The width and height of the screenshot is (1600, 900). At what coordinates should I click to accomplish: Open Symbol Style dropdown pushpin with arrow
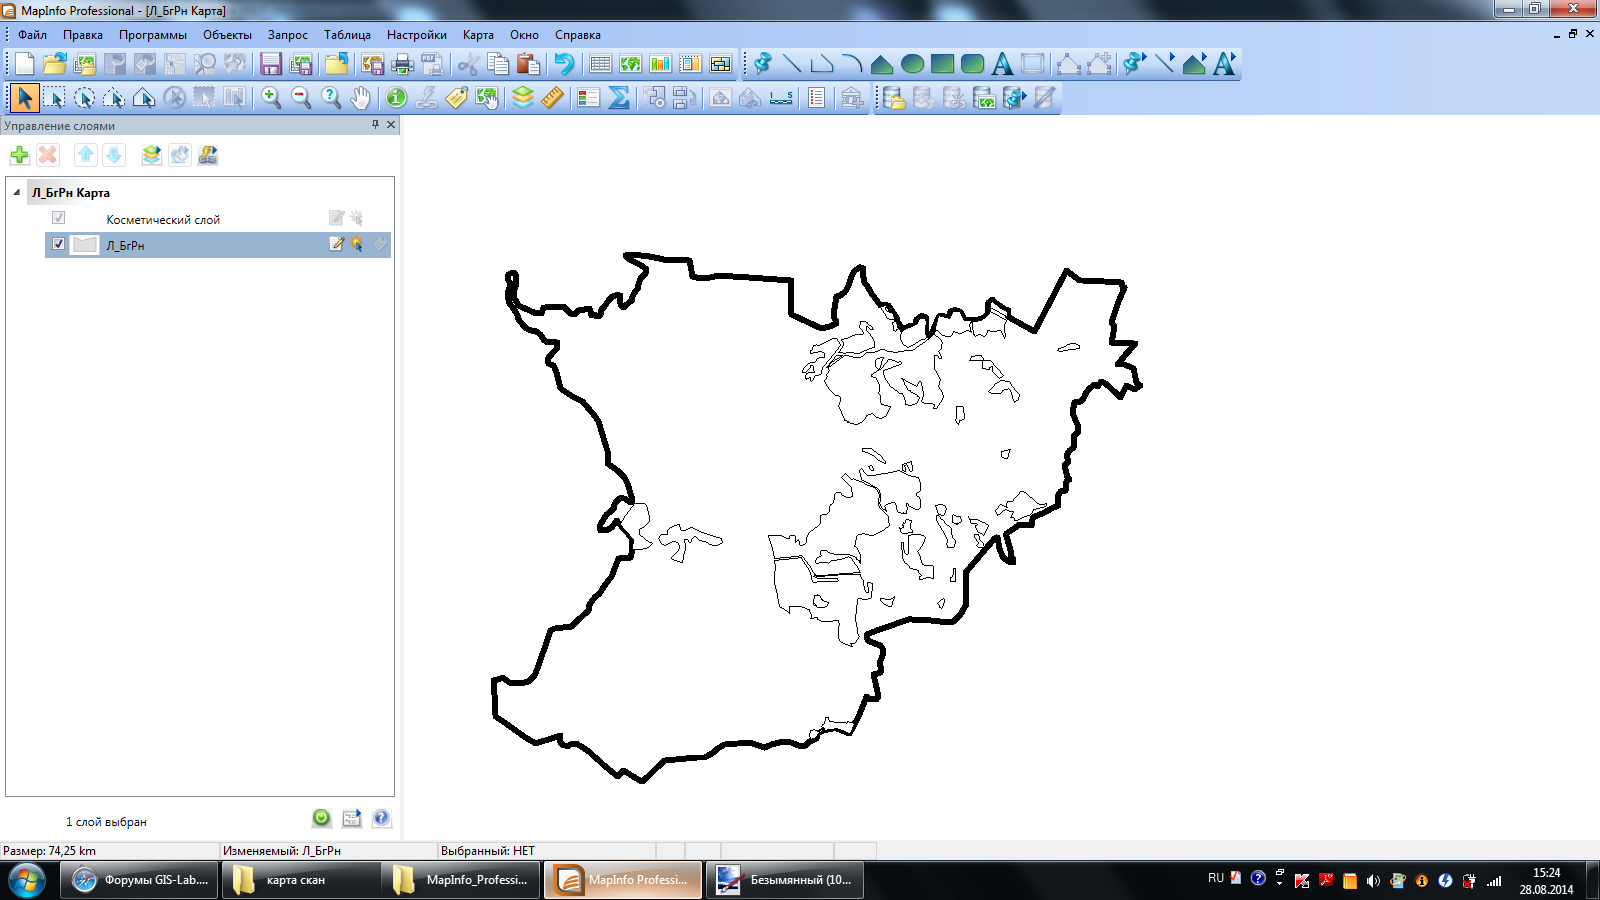[x=1134, y=64]
